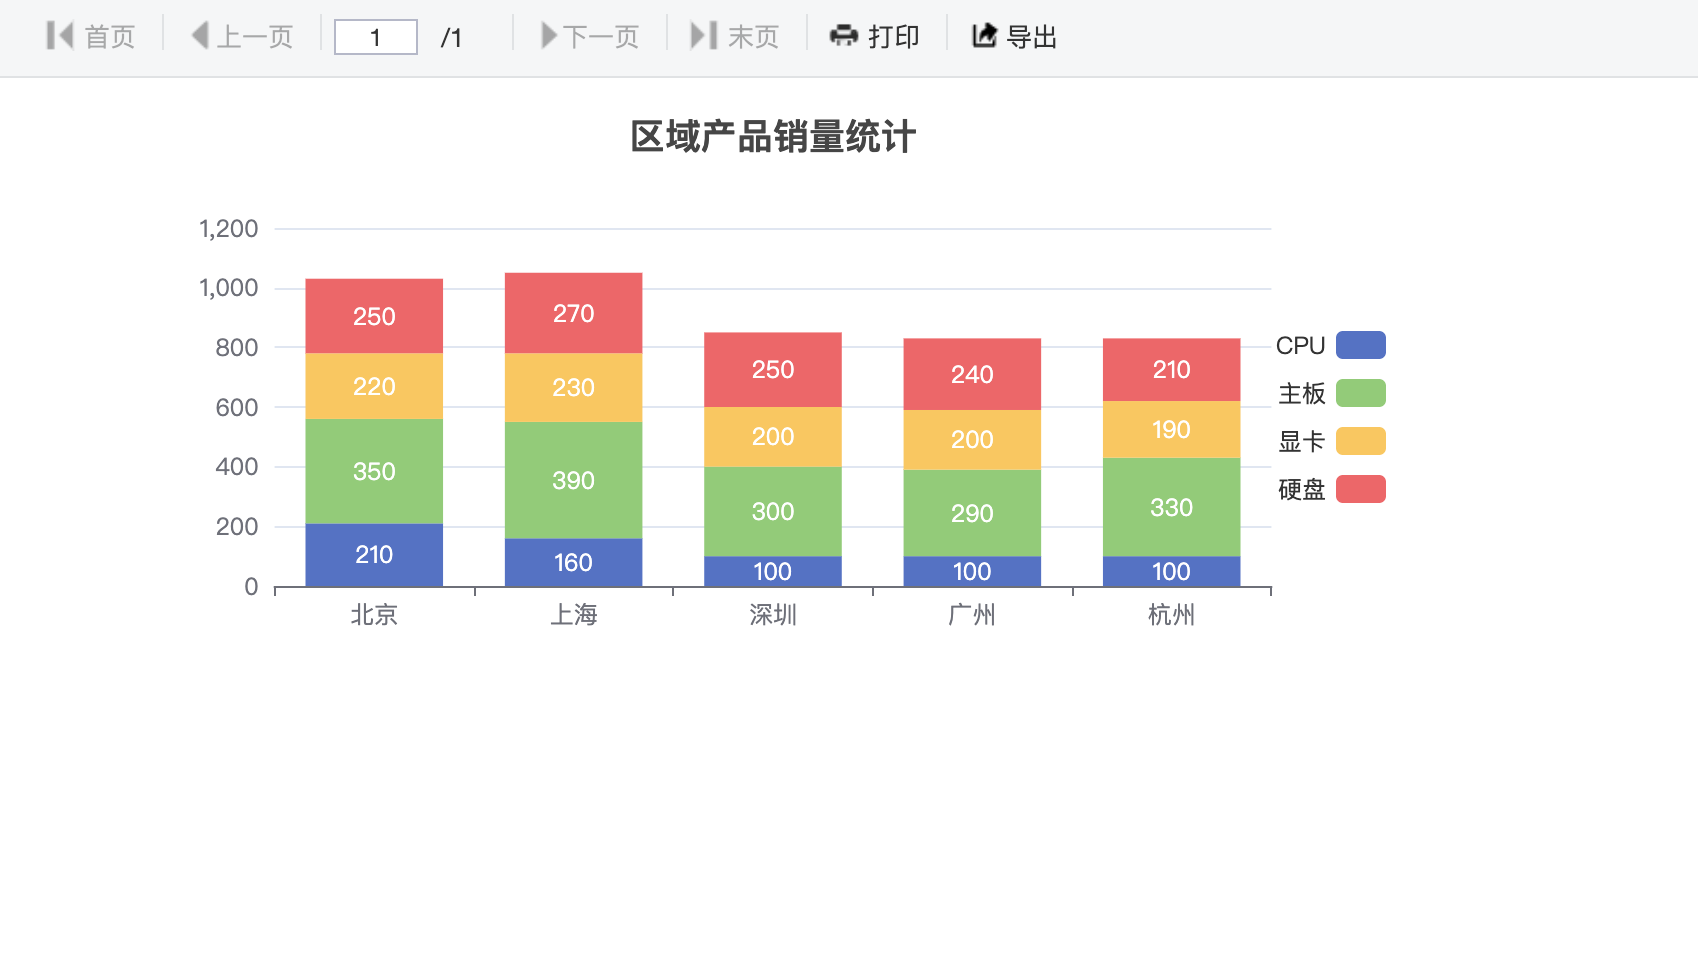Select 北京 主板 bar segment 350
Screen dimensions: 1698x960
point(374,471)
